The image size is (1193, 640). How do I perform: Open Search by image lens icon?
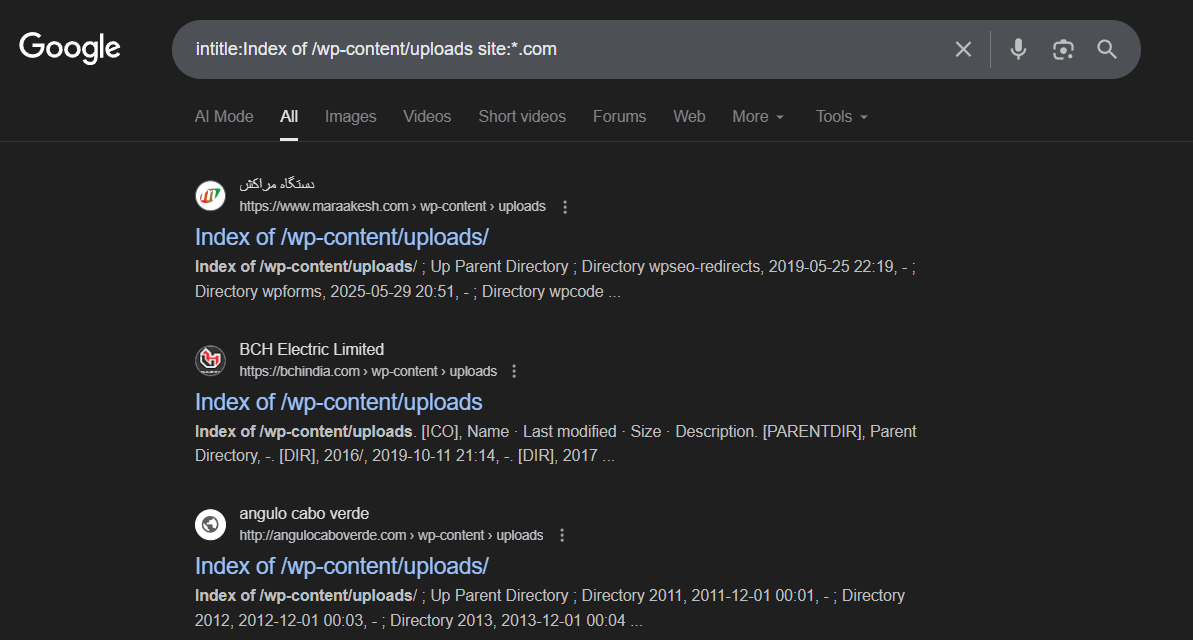tap(1062, 49)
